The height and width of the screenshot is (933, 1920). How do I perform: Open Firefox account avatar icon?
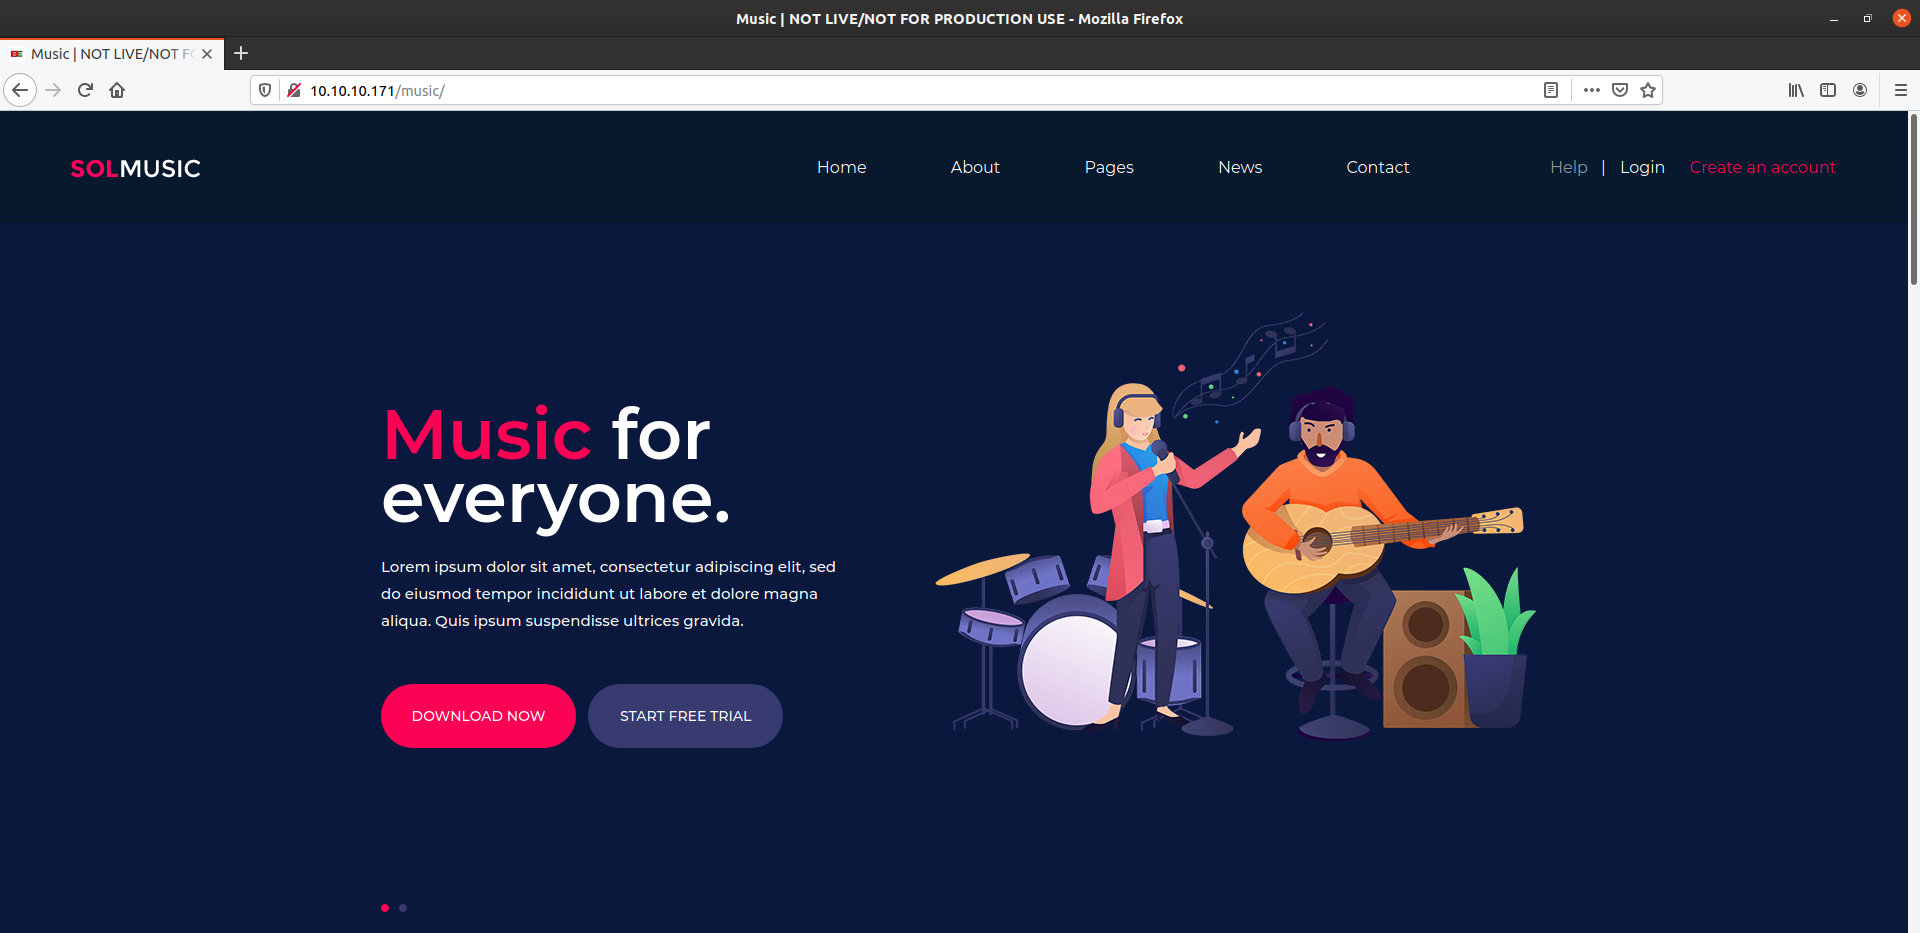tap(1860, 90)
